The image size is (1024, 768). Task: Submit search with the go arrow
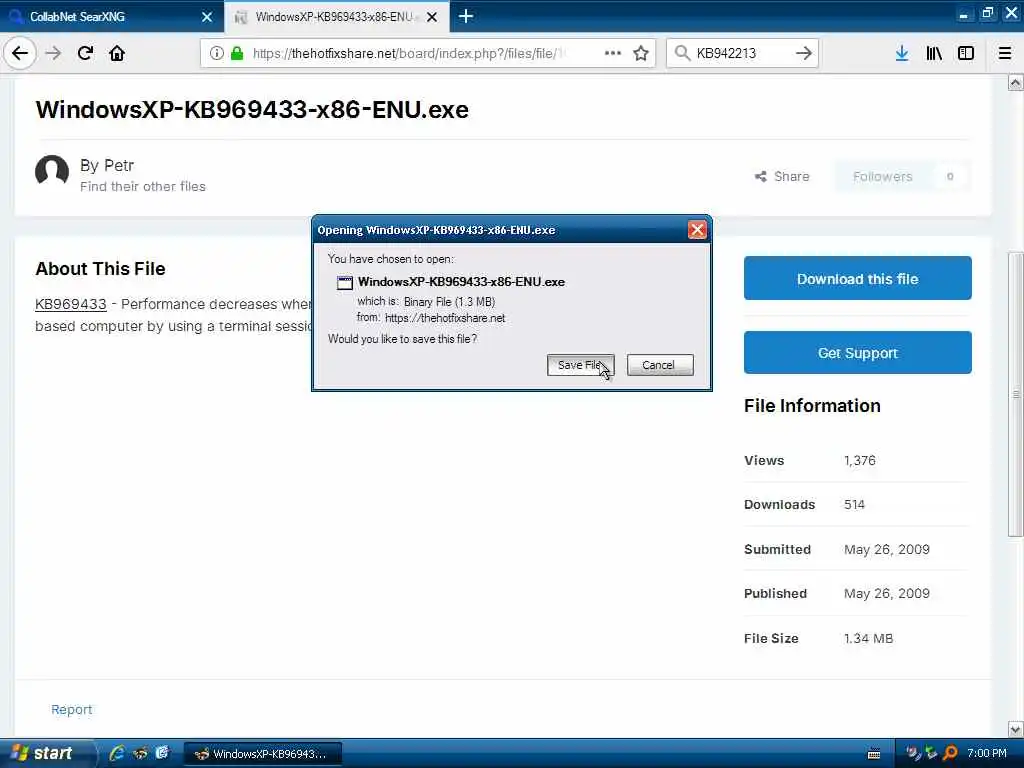click(x=804, y=54)
